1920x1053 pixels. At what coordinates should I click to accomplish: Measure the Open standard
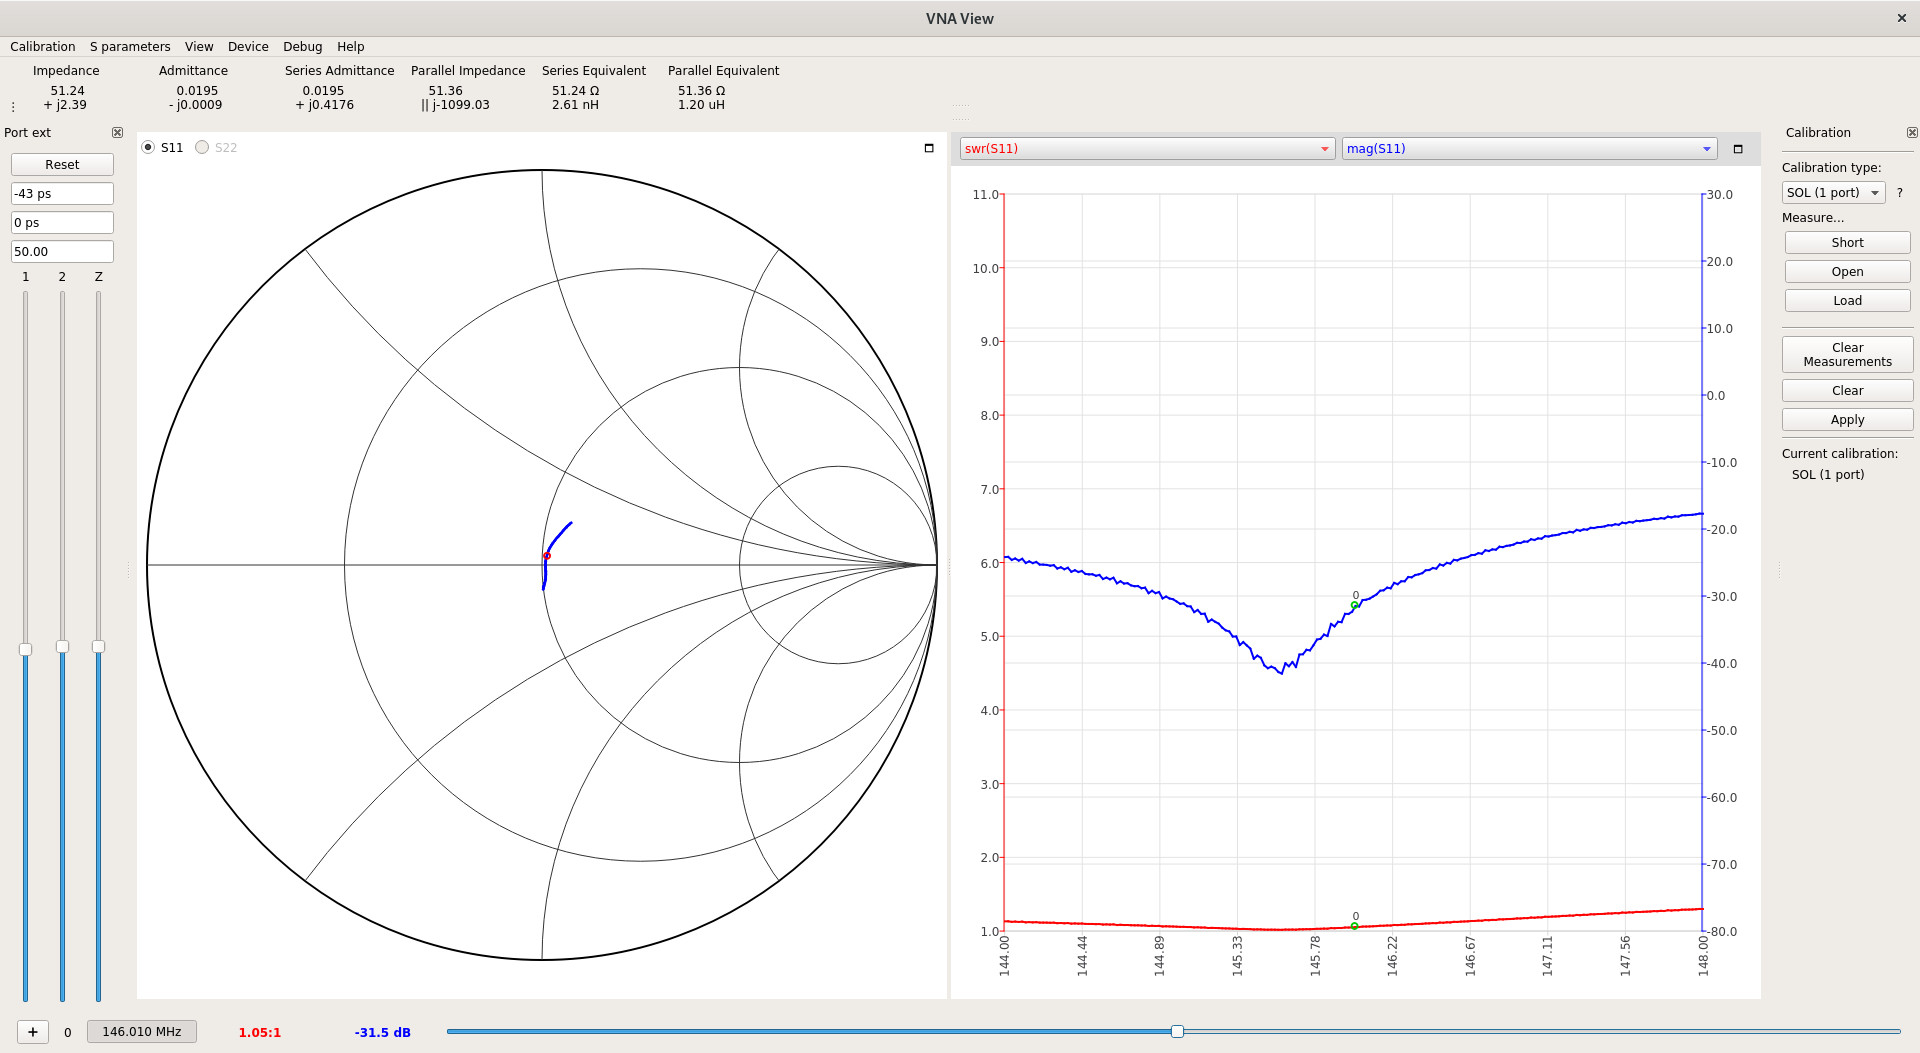(x=1847, y=272)
